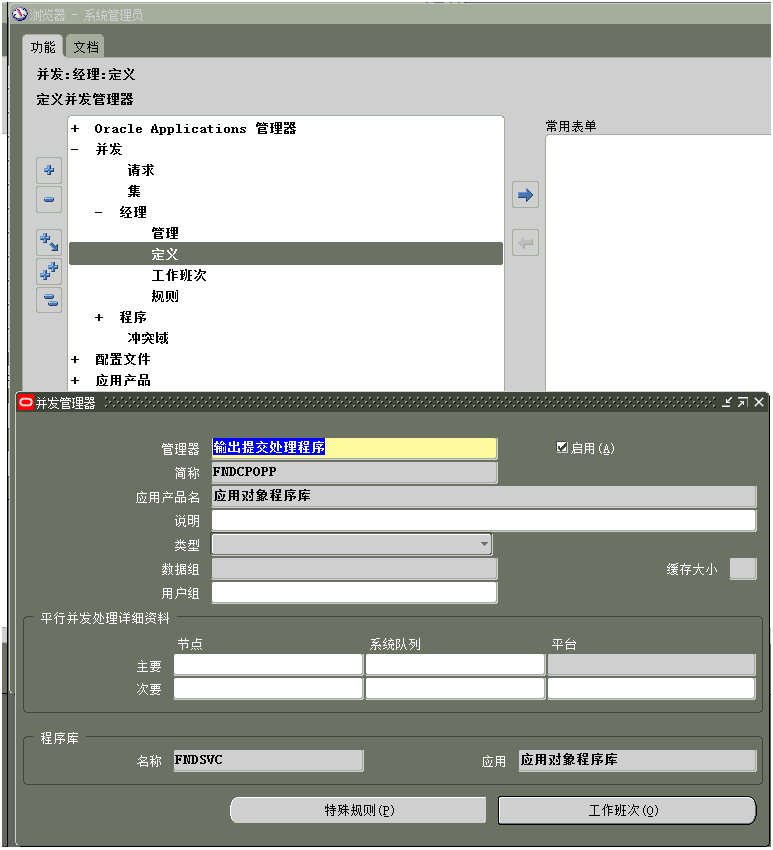Expand the 配置文件 tree node
This screenshot has width=773, height=850.
(75, 359)
